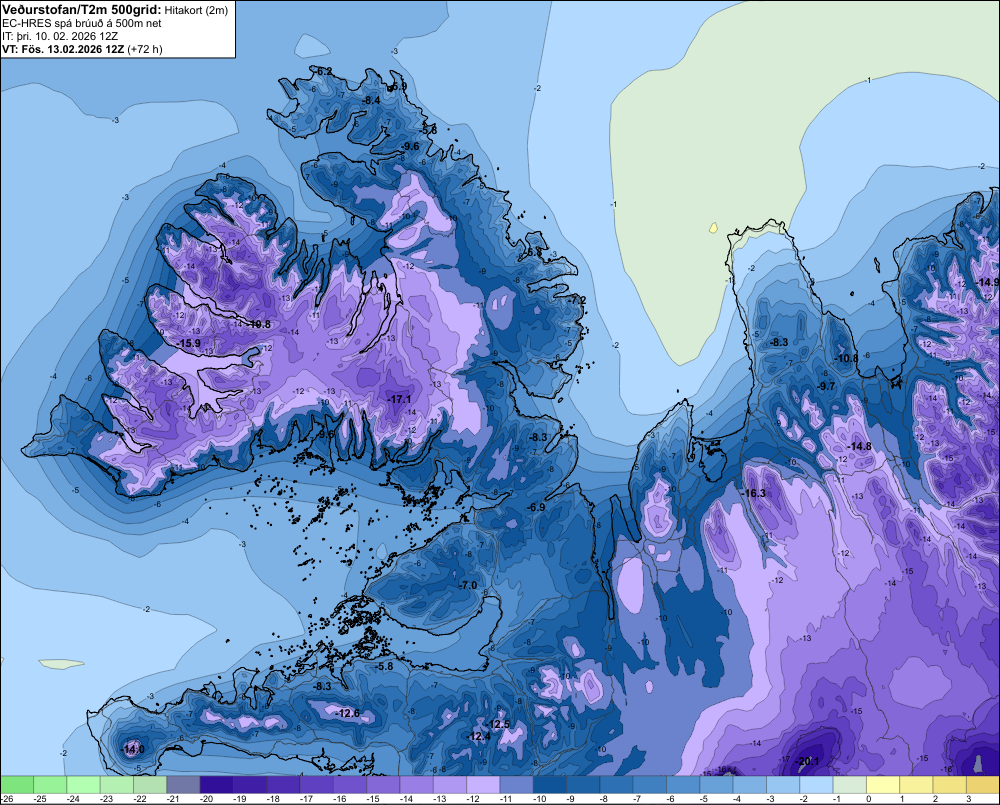Click the -5.9 temperature reading
This screenshot has height=805, width=1000.
pos(398,86)
